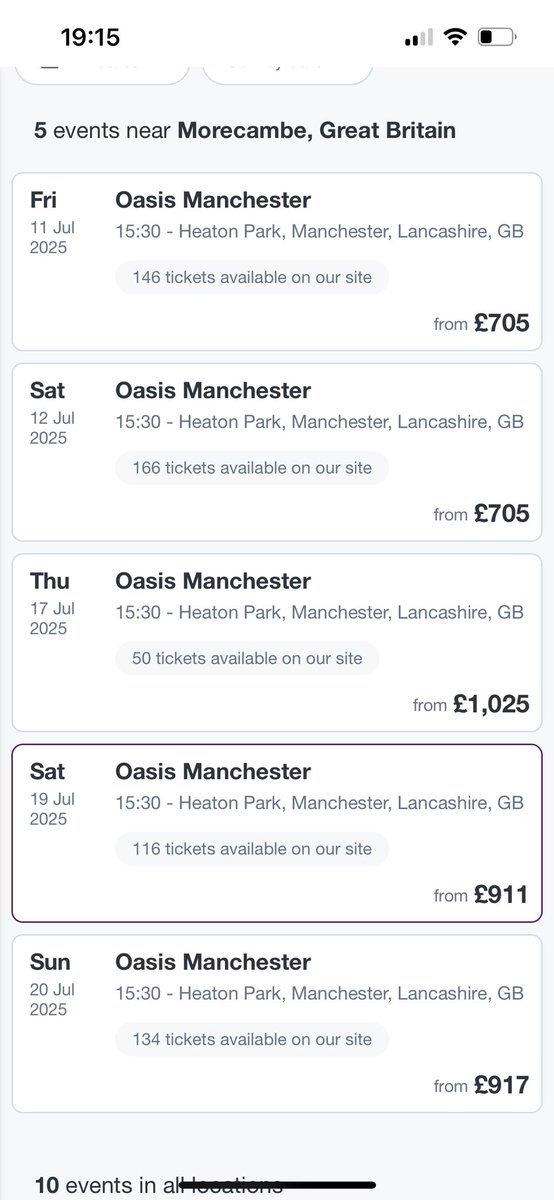Tap the 50 tickets available badge
The height and width of the screenshot is (1200, 554).
247,659
